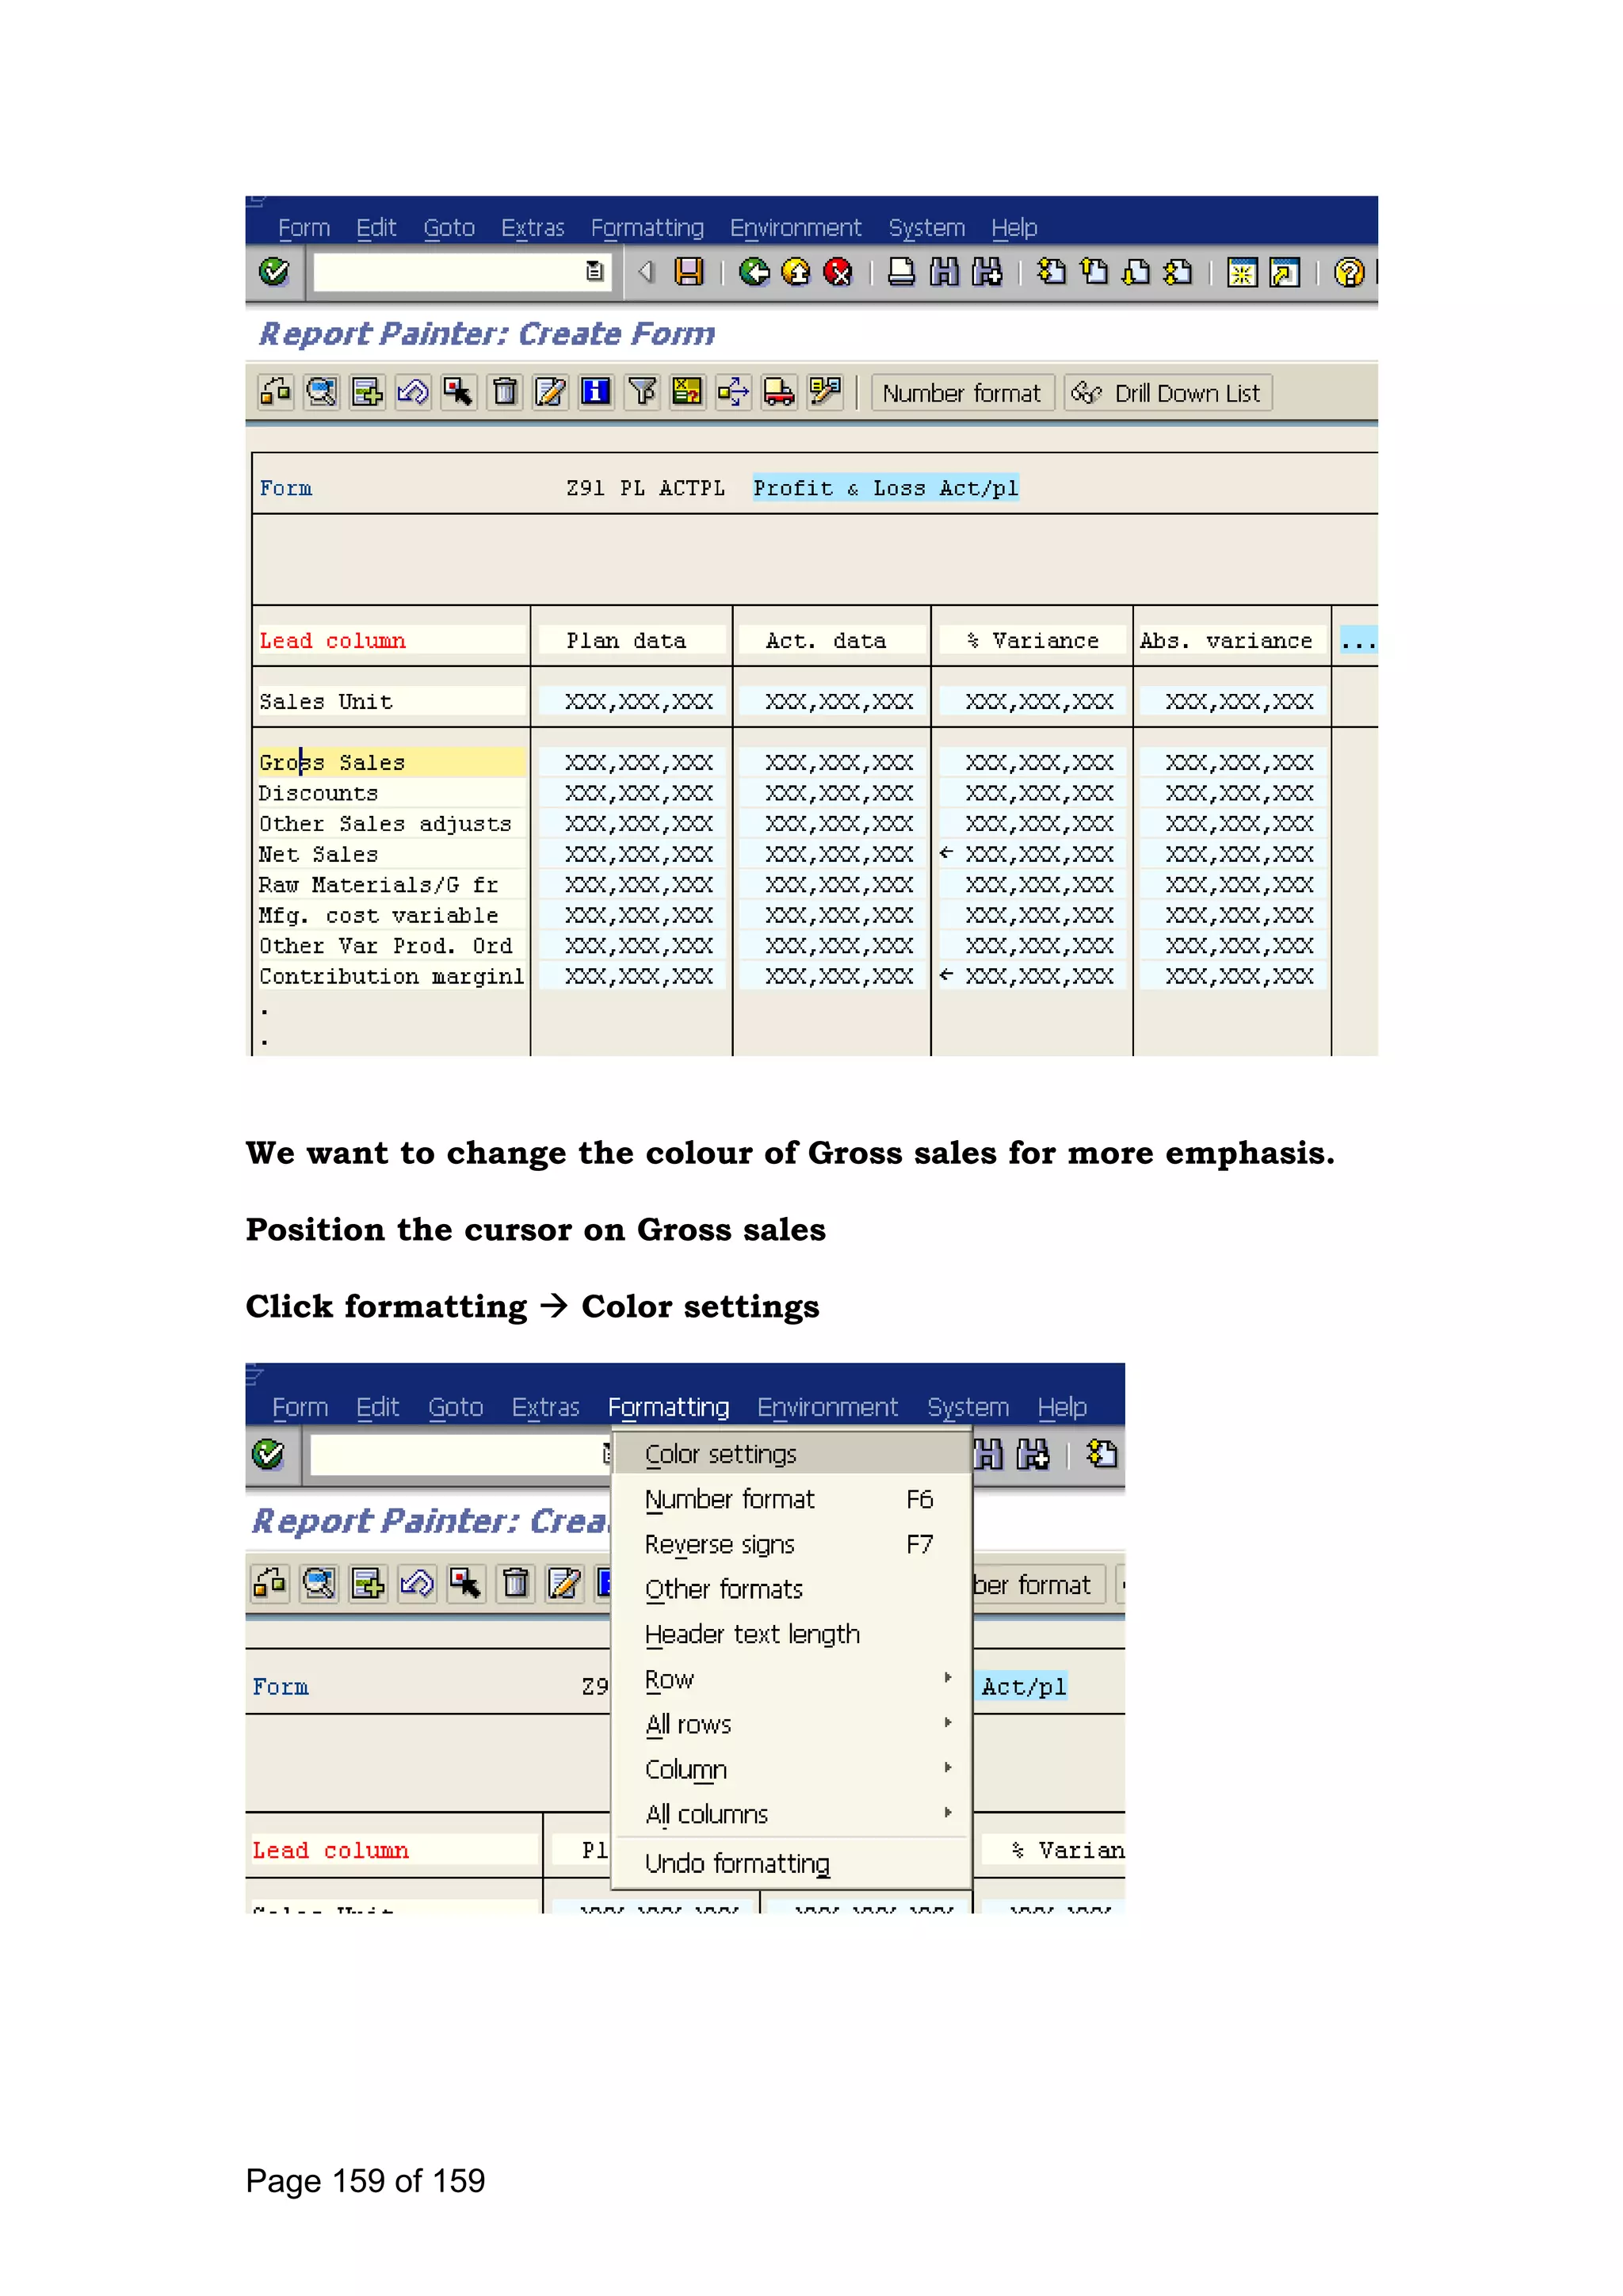
Task: Click trash can Delete icon in lower screenshot
Action: pos(516,1583)
